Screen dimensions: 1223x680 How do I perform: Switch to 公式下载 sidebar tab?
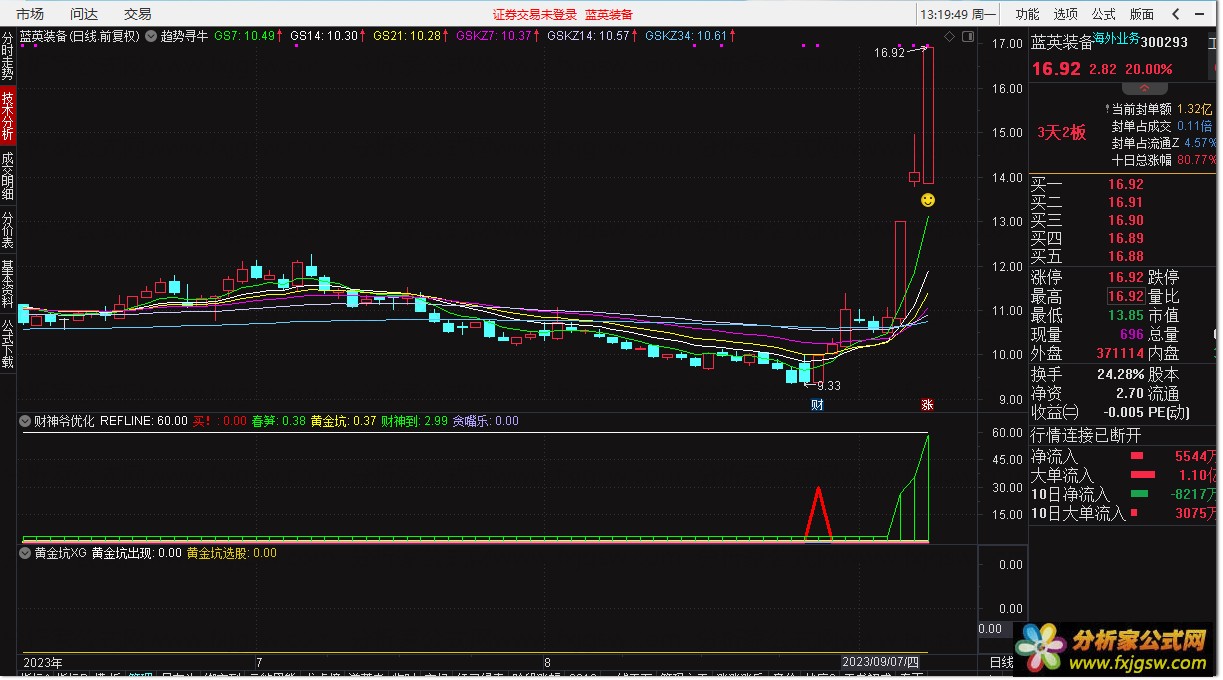click(x=8, y=343)
